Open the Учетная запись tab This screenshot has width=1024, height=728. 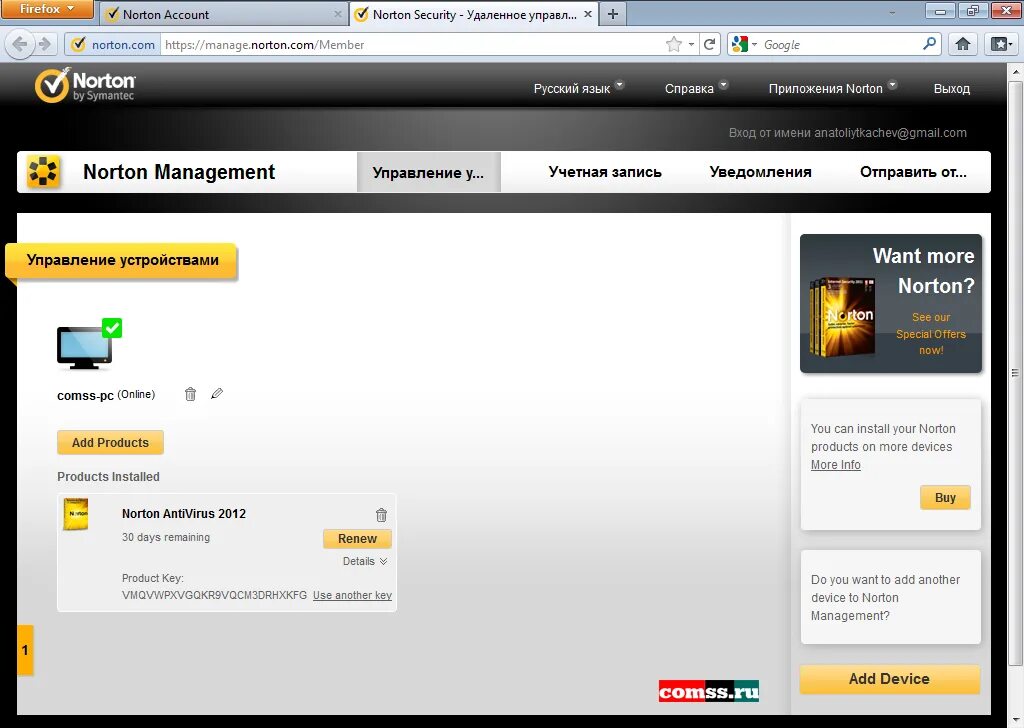pyautogui.click(x=605, y=172)
